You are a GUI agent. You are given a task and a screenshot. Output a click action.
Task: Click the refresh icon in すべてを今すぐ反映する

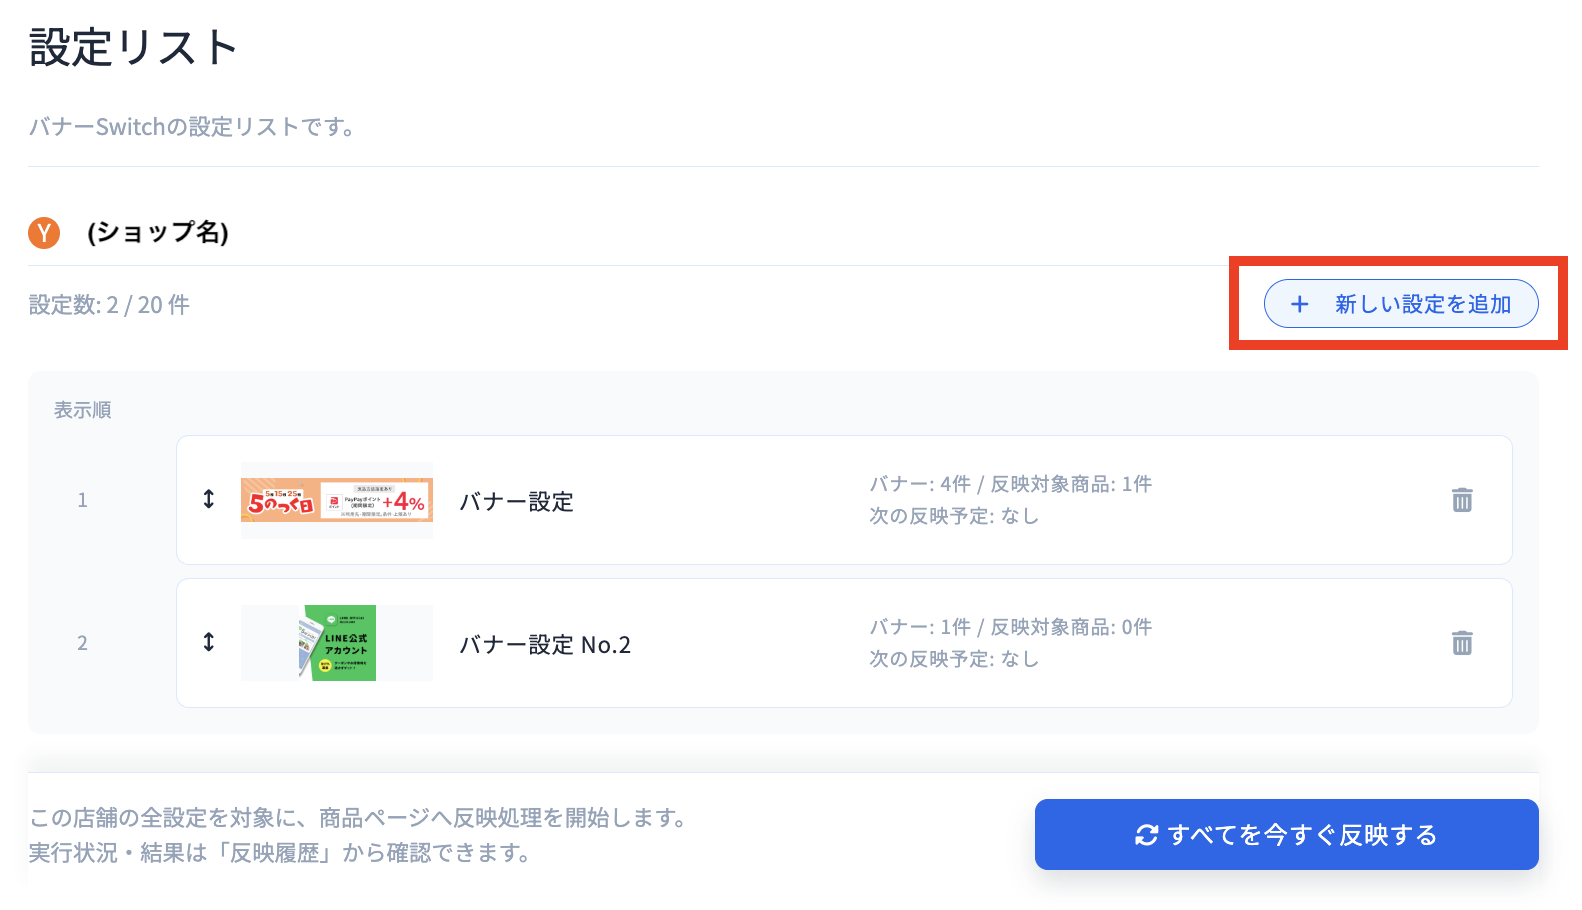(x=1146, y=835)
